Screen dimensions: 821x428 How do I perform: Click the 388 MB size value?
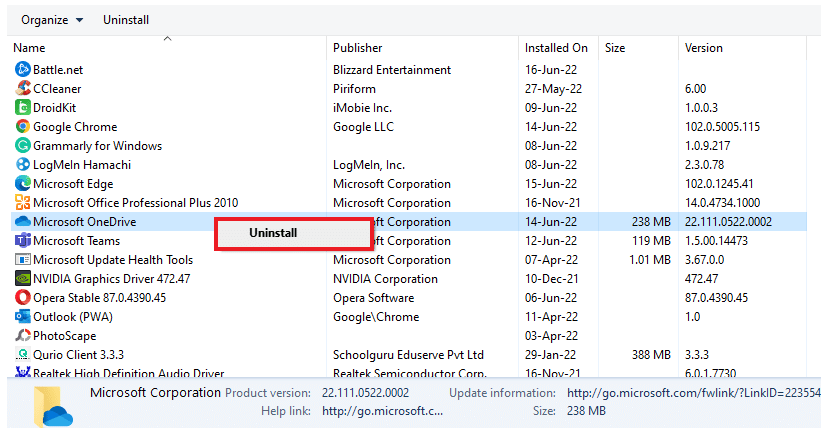pyautogui.click(x=651, y=355)
